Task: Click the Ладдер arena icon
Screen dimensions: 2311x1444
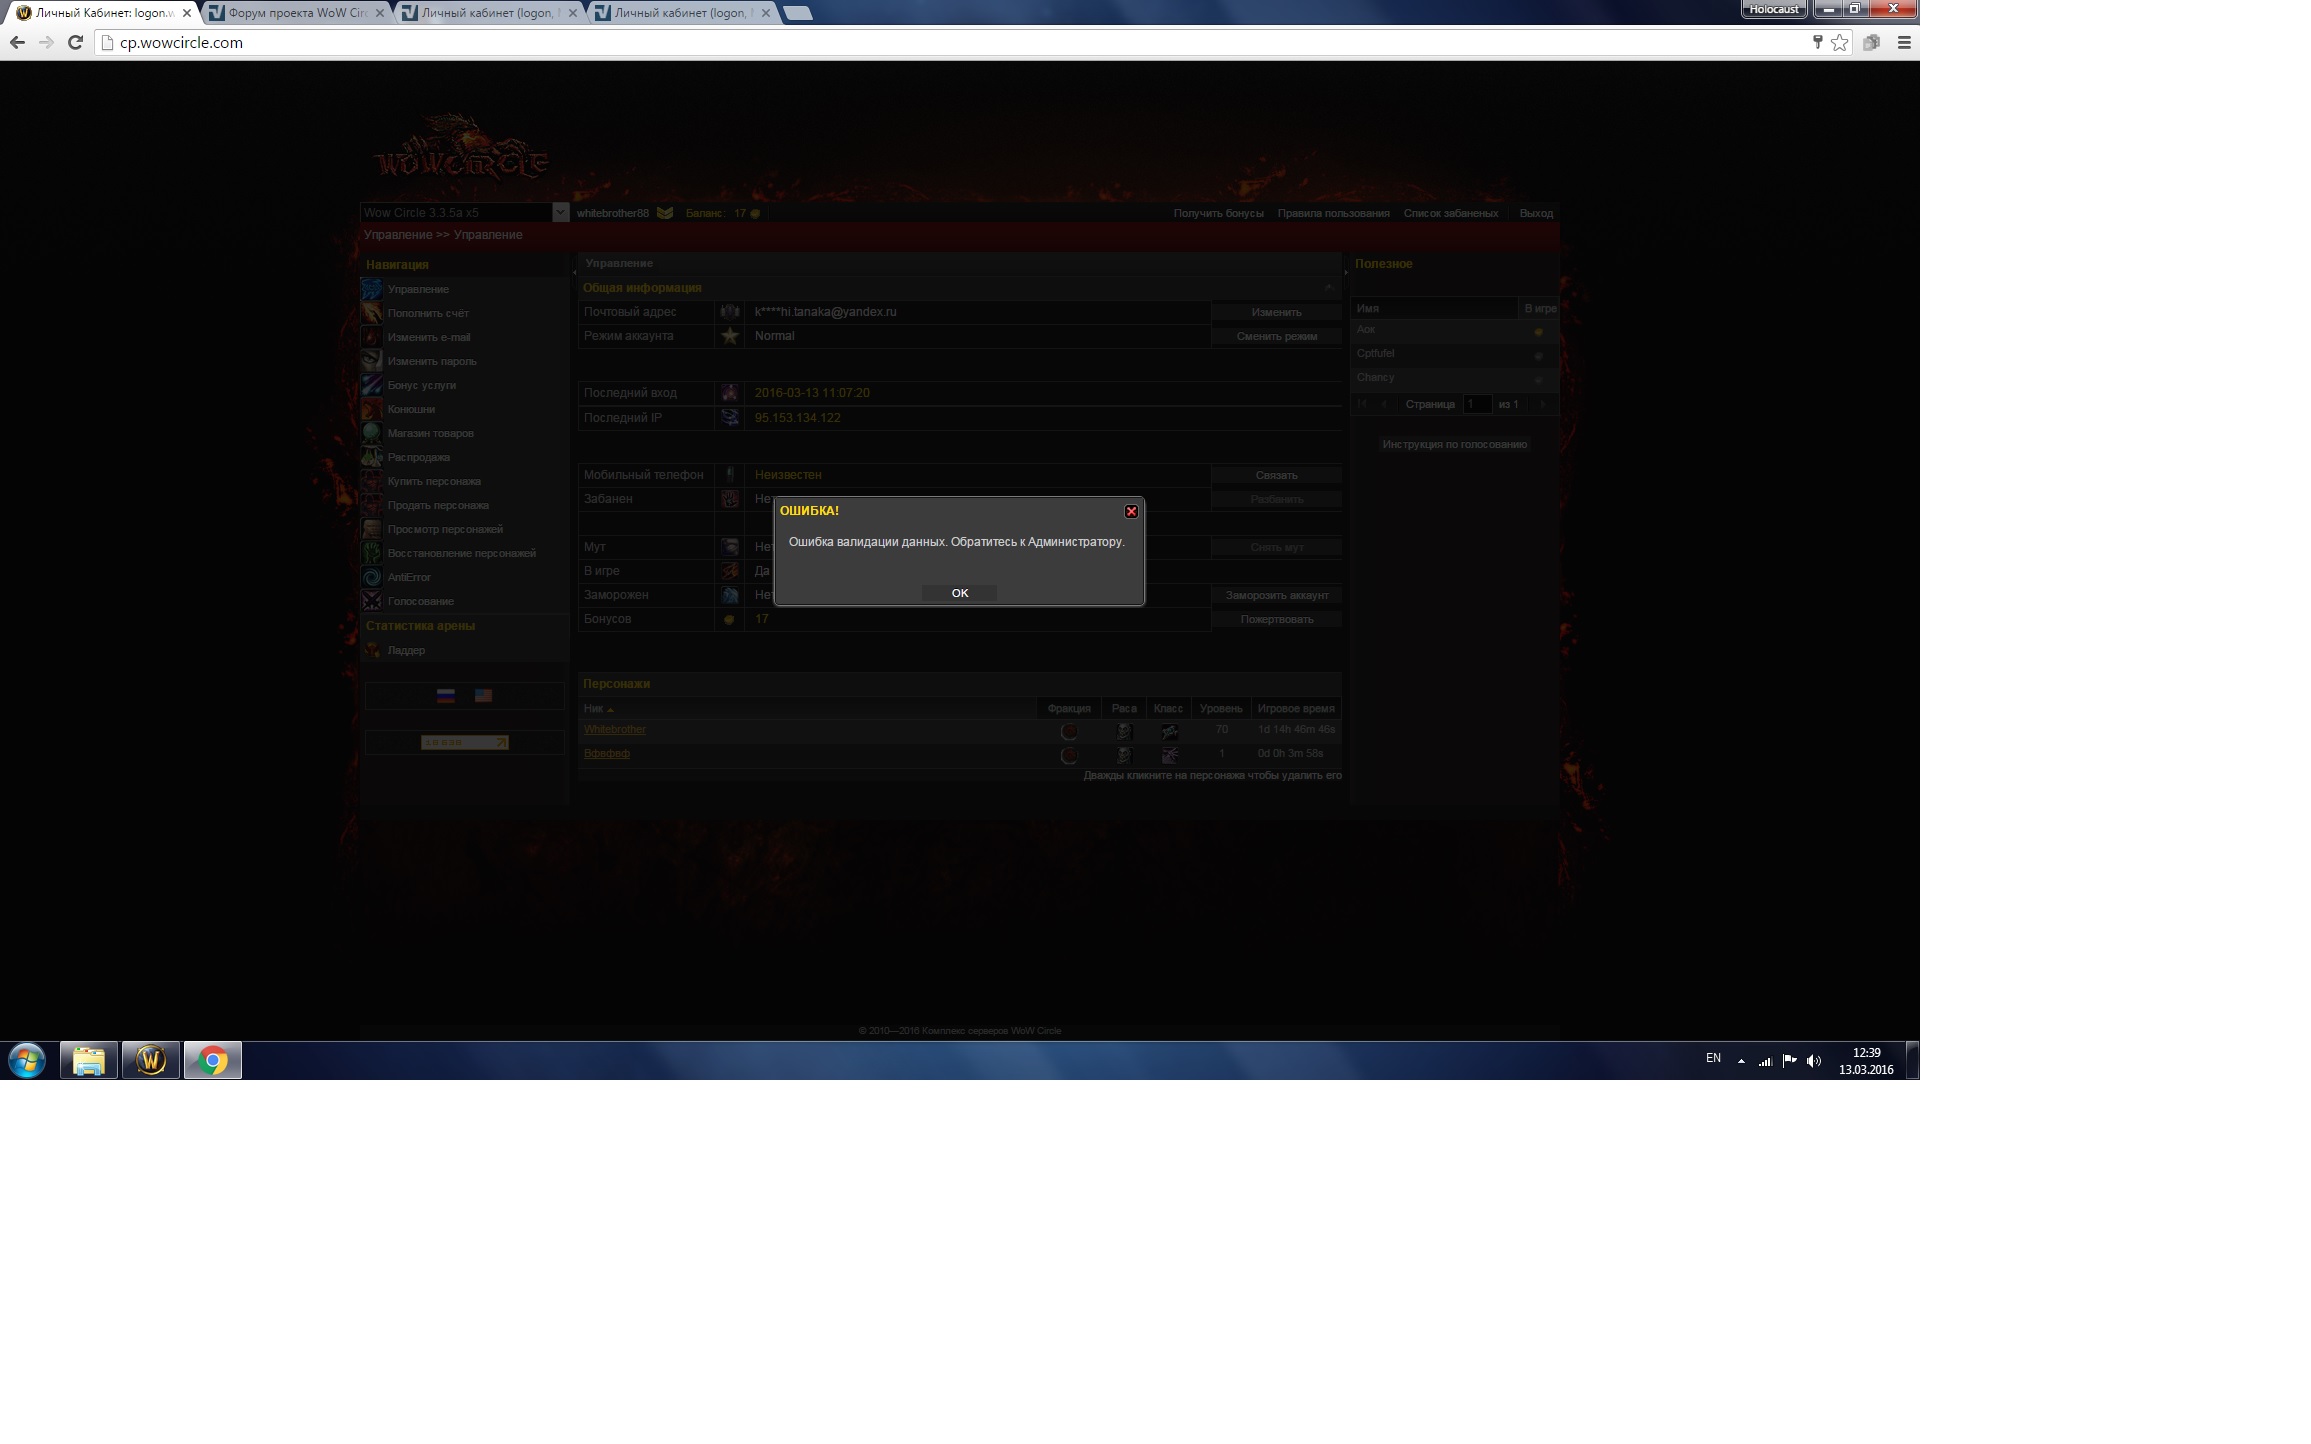Action: tap(372, 650)
